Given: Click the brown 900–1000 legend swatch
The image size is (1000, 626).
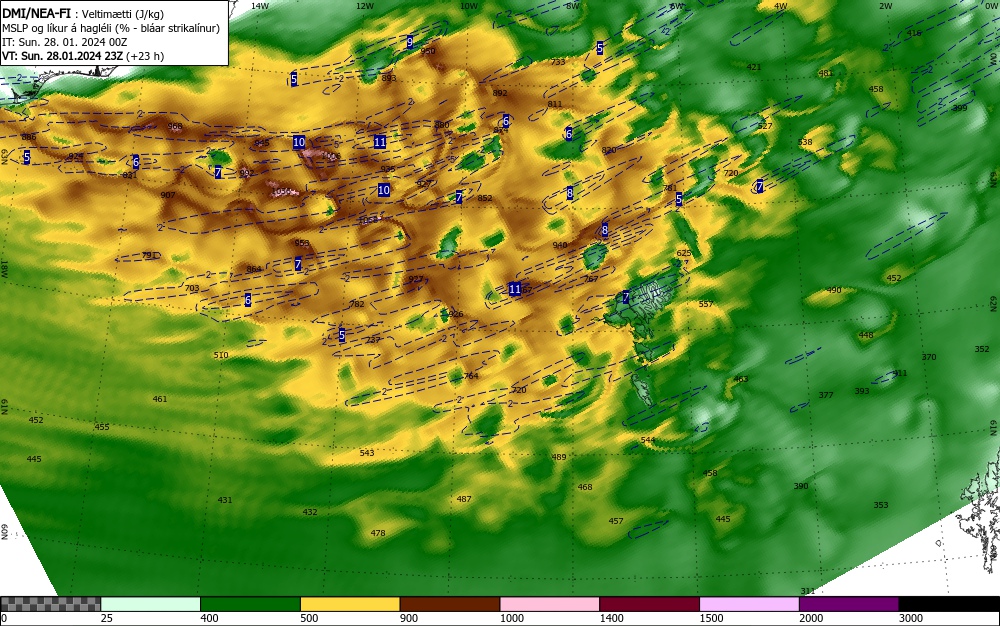Looking at the screenshot, I should (450, 604).
